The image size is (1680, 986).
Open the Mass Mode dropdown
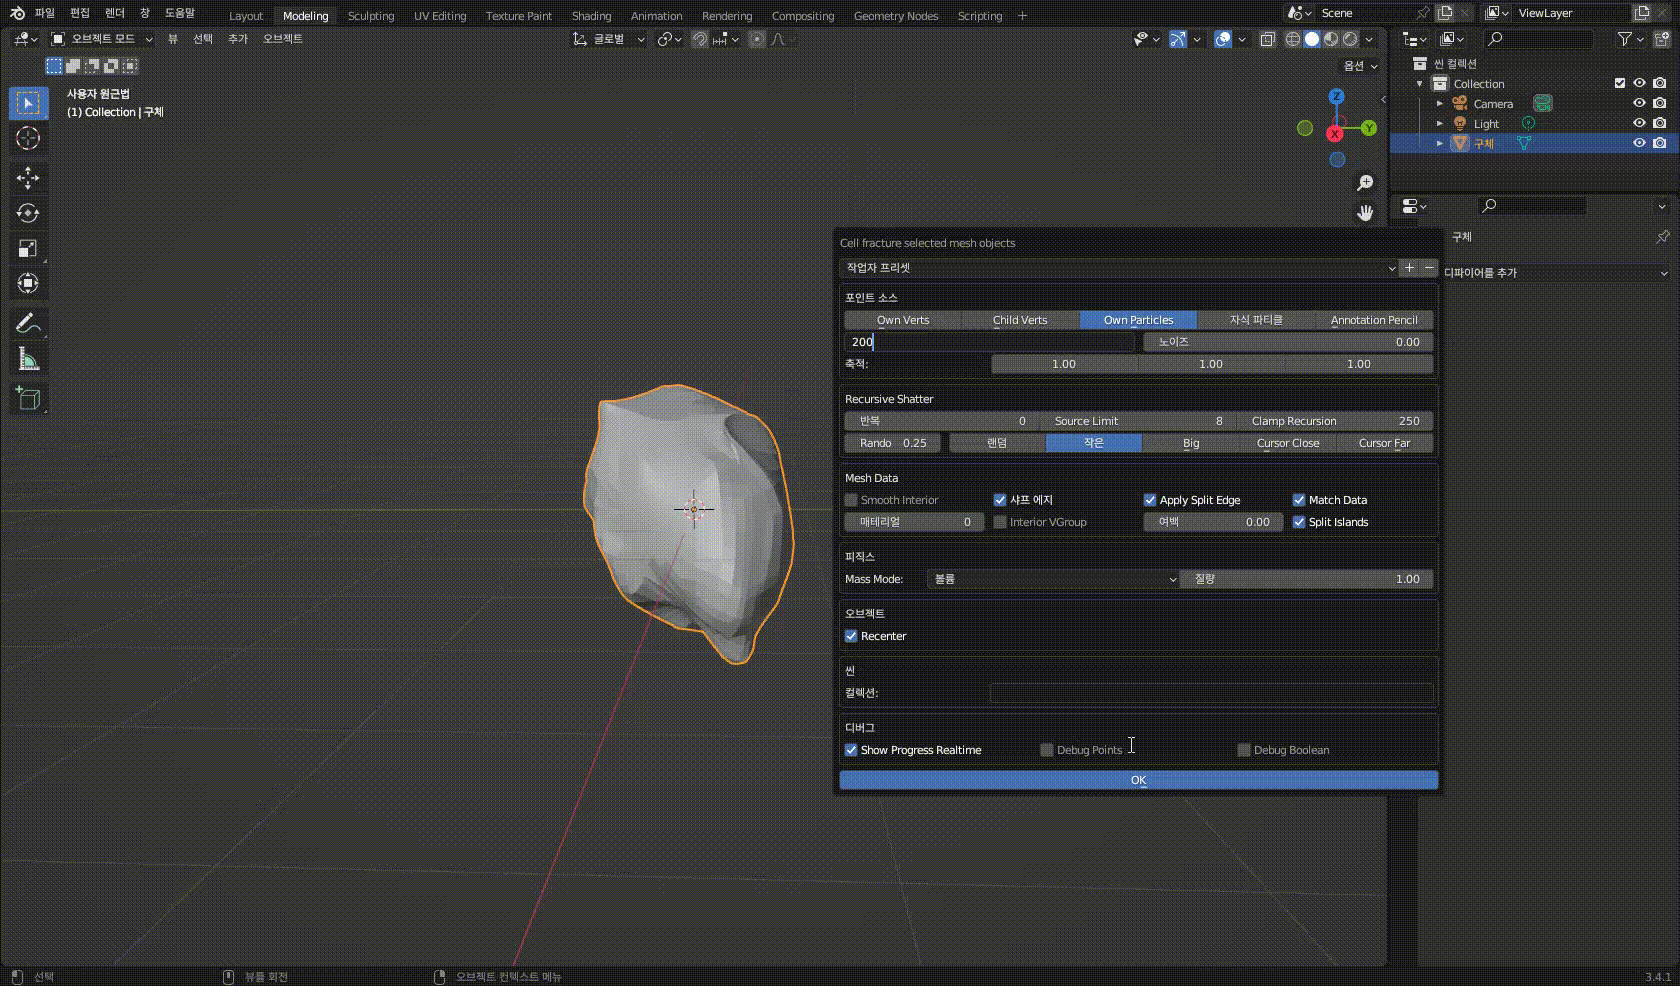(1051, 579)
